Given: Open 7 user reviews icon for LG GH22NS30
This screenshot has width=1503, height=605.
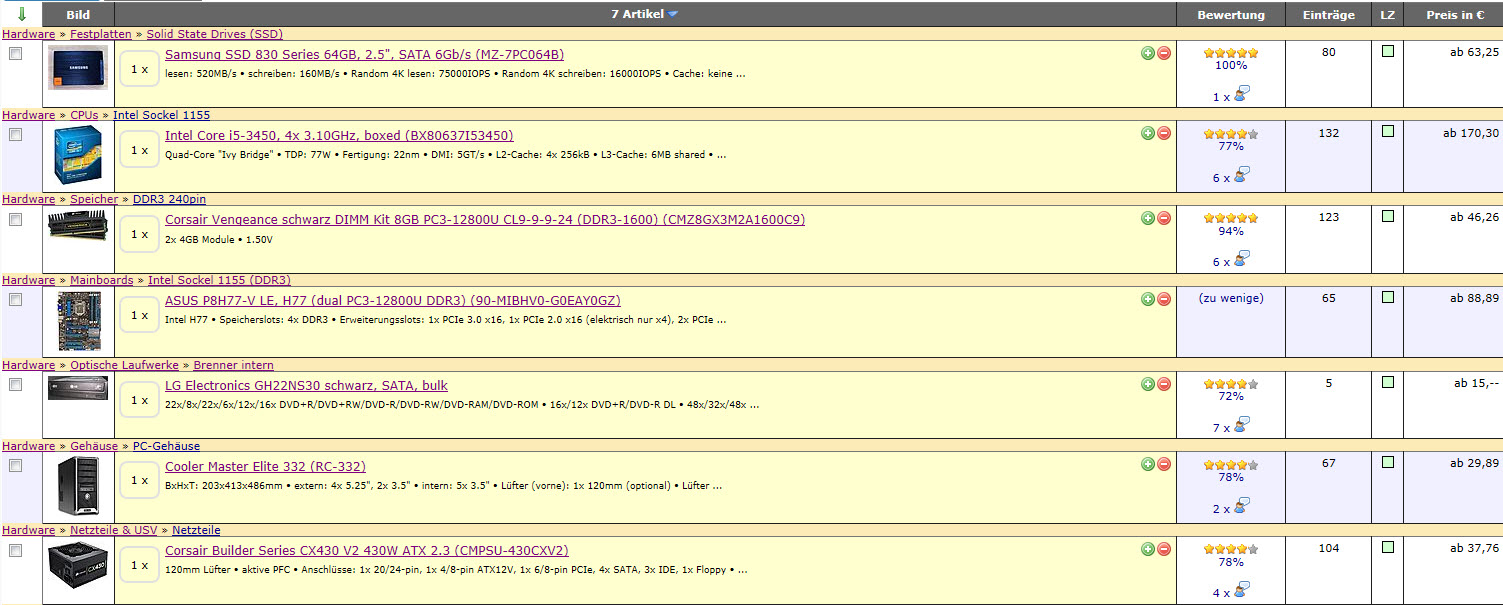Looking at the screenshot, I should tap(1242, 425).
